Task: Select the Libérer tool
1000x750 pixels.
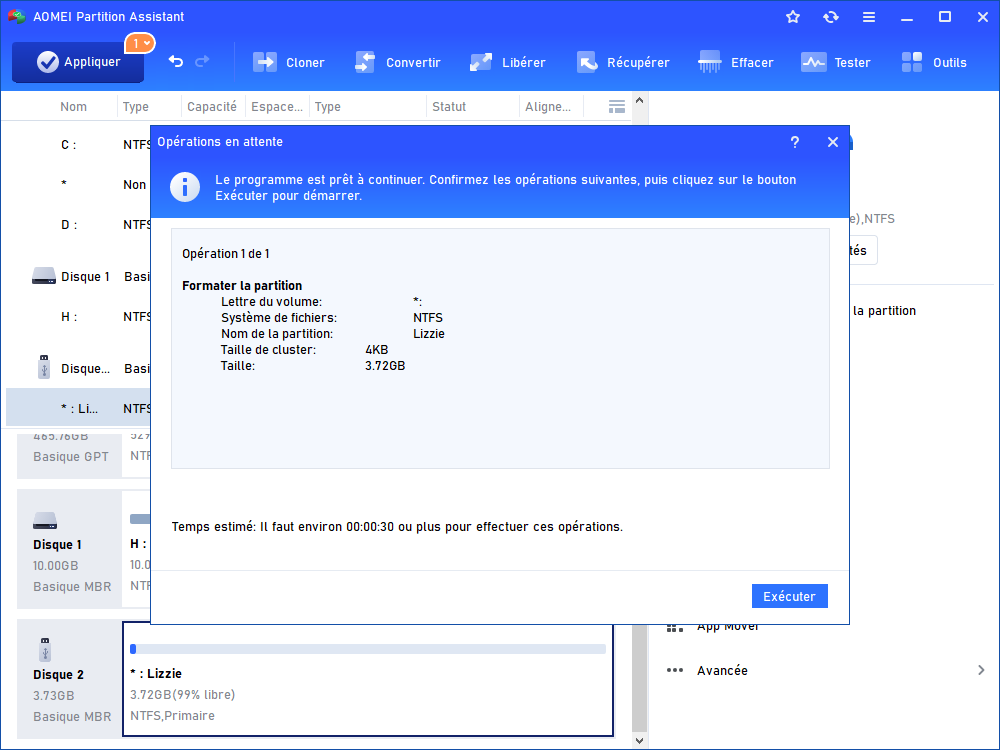Action: (x=507, y=61)
